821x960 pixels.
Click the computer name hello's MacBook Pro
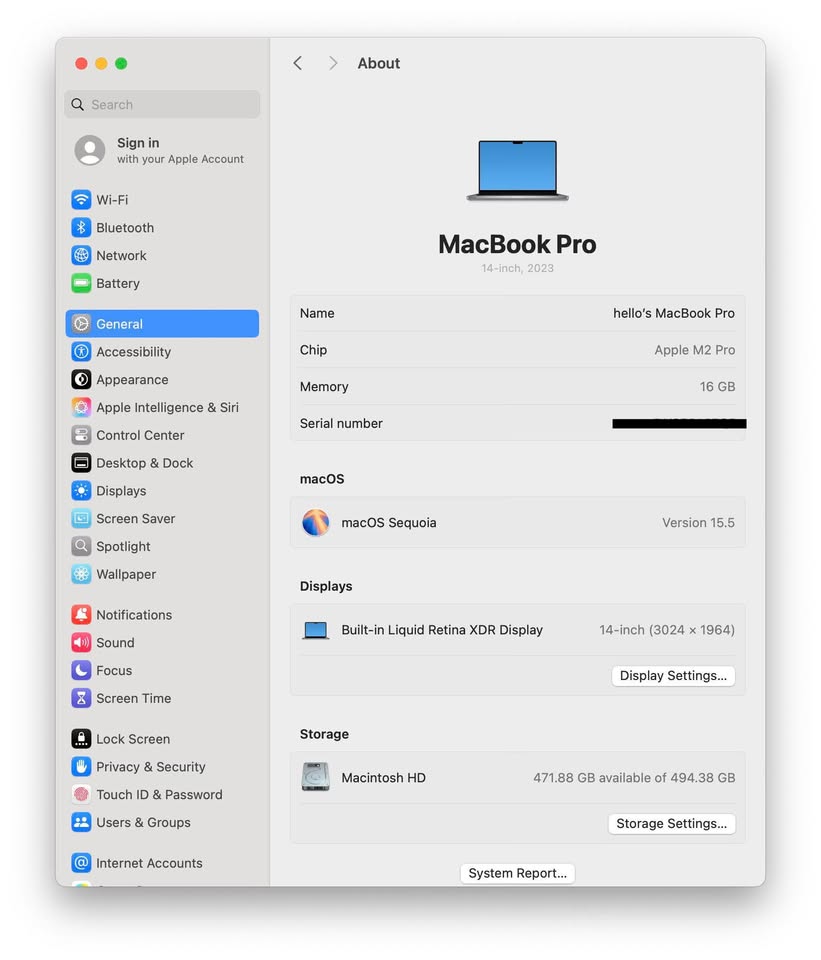[673, 313]
